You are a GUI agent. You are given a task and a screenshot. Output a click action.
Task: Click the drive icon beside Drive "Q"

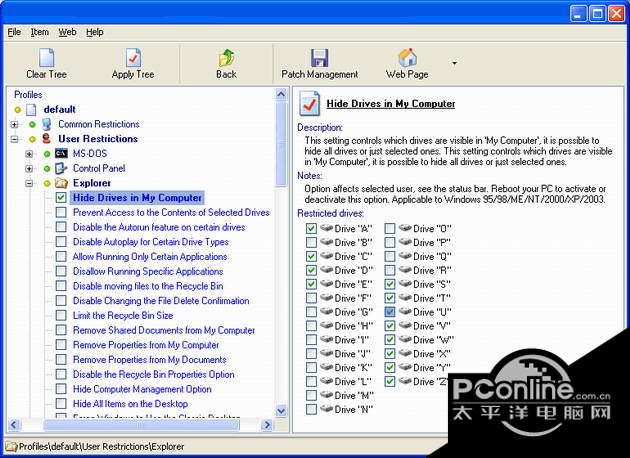[405, 256]
